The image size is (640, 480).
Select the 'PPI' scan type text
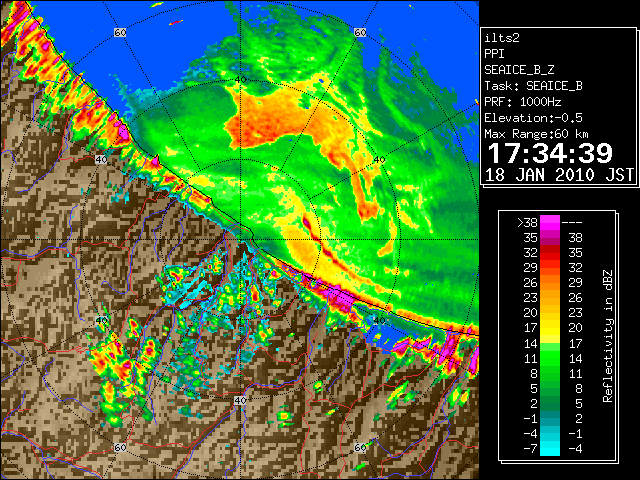coord(494,54)
